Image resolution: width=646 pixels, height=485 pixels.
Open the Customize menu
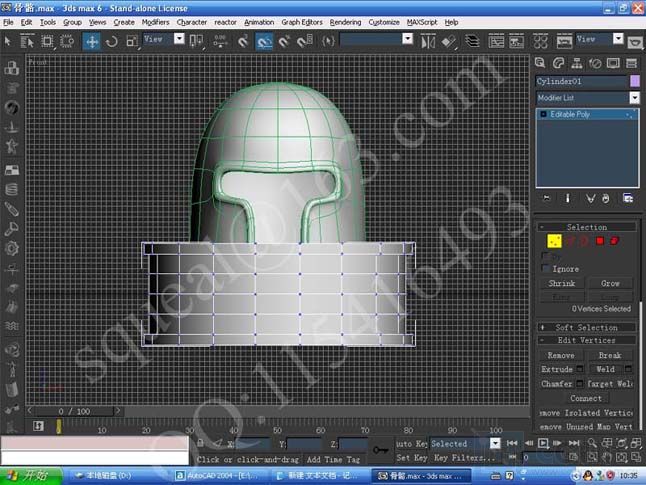[384, 22]
